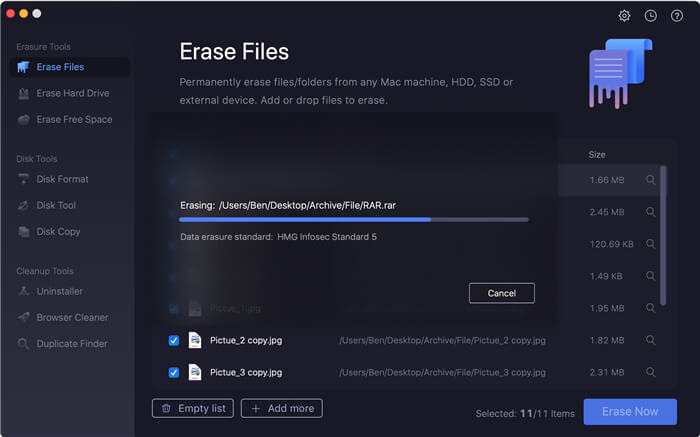This screenshot has height=437, width=700.
Task: Open the settings gear icon
Action: tap(624, 16)
